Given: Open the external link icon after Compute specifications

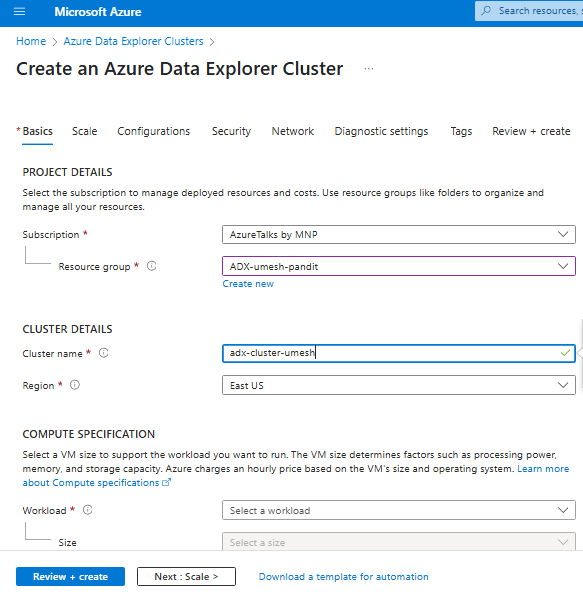Looking at the screenshot, I should (167, 482).
